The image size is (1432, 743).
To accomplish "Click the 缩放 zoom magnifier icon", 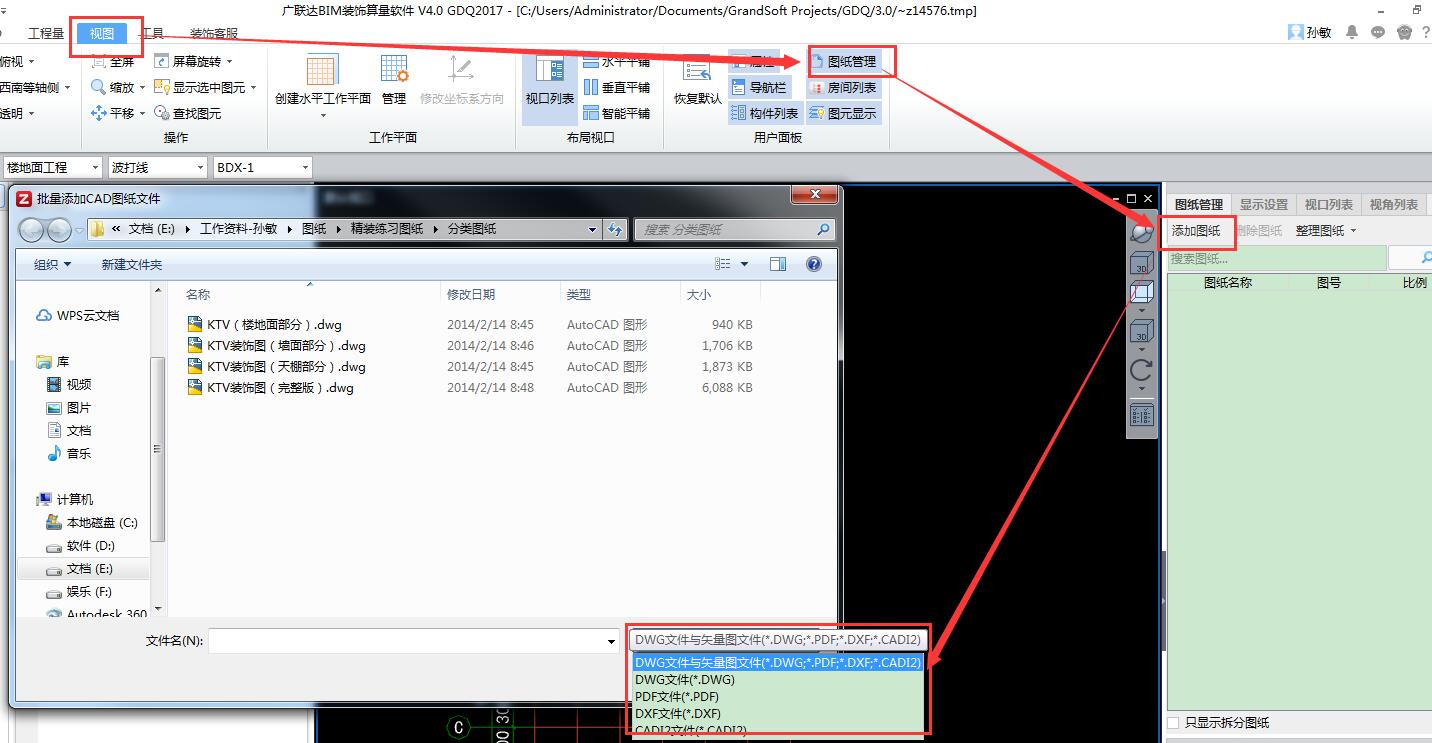I will [x=99, y=88].
